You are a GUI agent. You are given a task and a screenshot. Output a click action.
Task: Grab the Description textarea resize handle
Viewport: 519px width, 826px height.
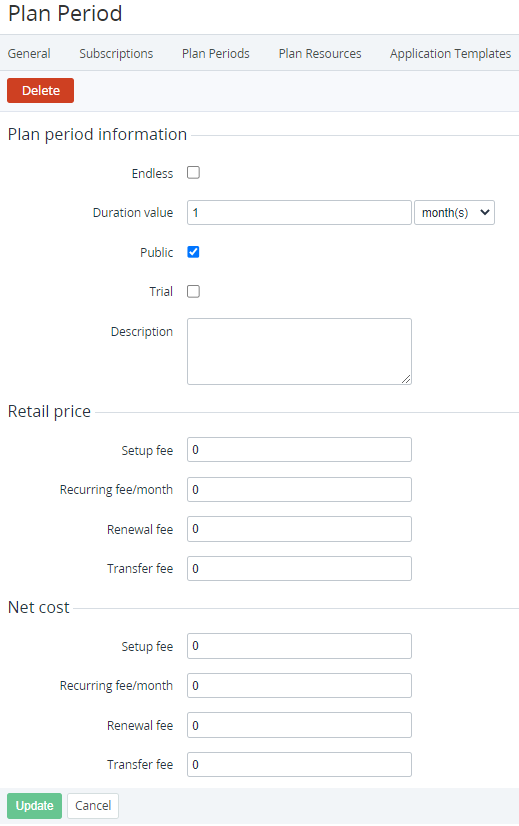pyautogui.click(x=406, y=379)
